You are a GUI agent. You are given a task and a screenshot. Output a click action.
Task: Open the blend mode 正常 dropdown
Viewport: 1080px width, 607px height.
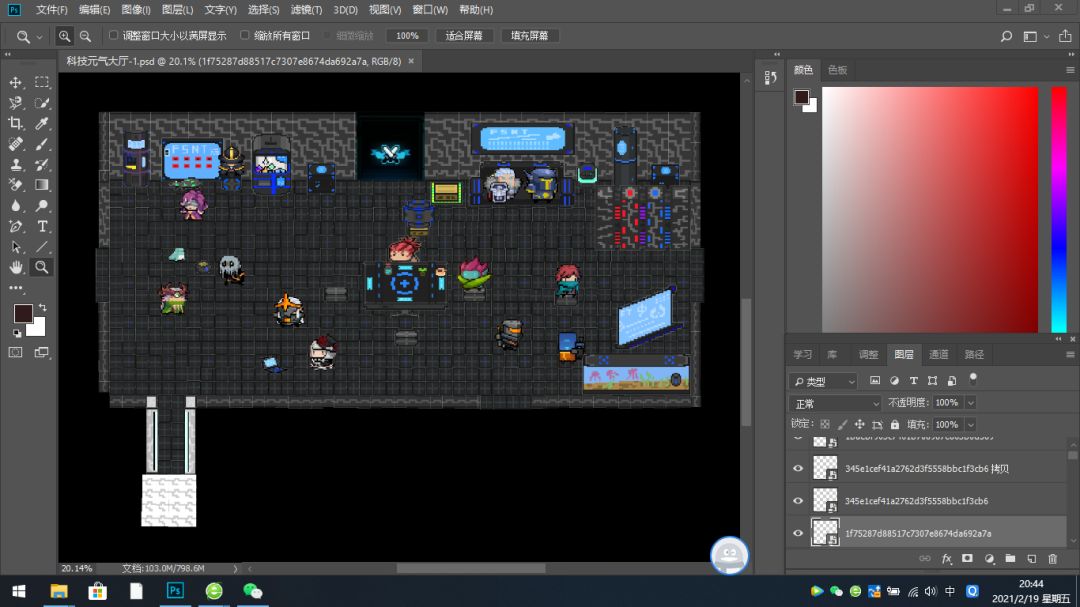pos(835,403)
